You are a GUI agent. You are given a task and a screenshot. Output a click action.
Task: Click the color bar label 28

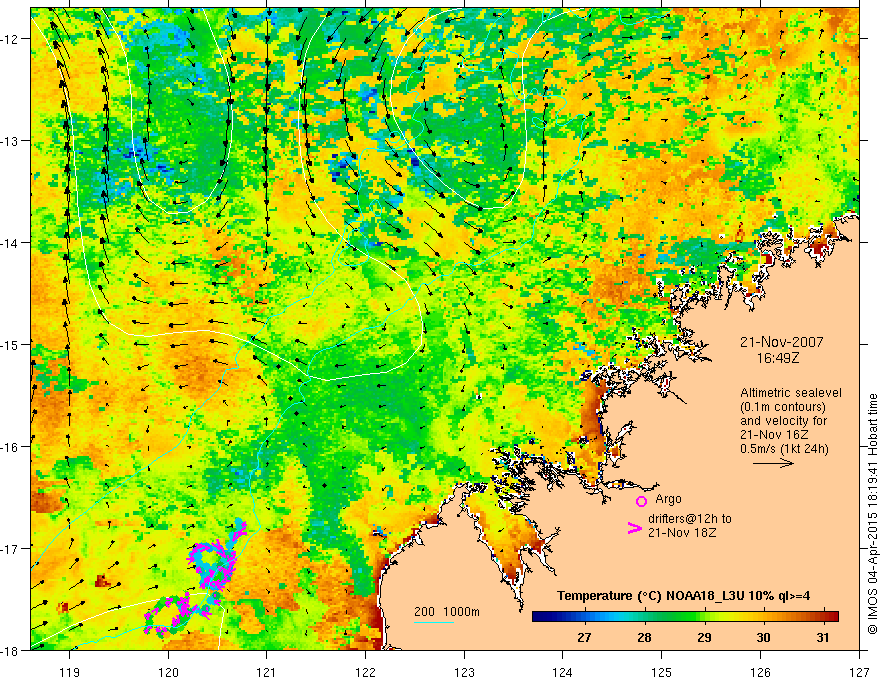644,637
